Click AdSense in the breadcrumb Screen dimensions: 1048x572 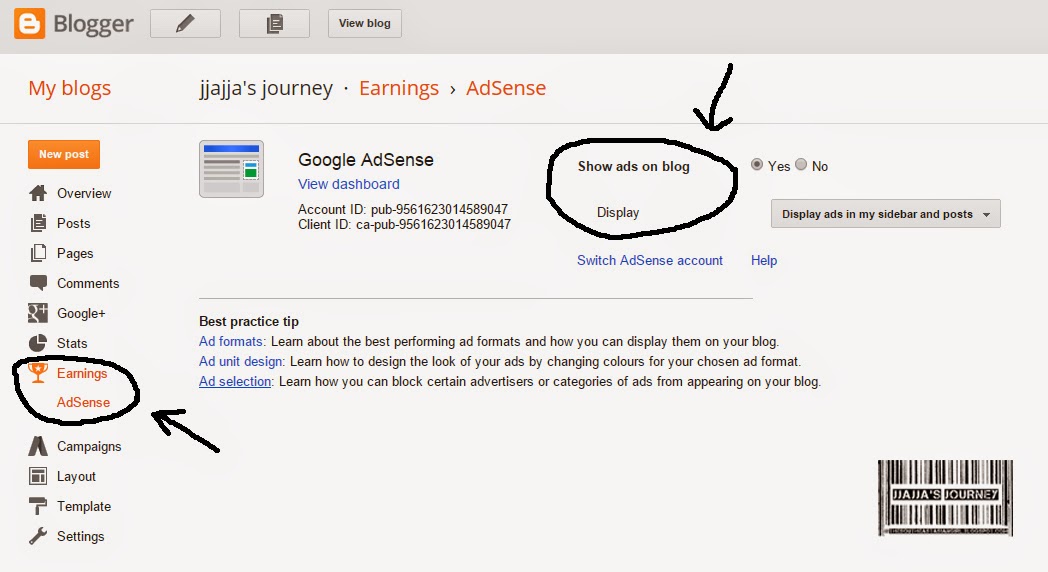pyautogui.click(x=506, y=88)
